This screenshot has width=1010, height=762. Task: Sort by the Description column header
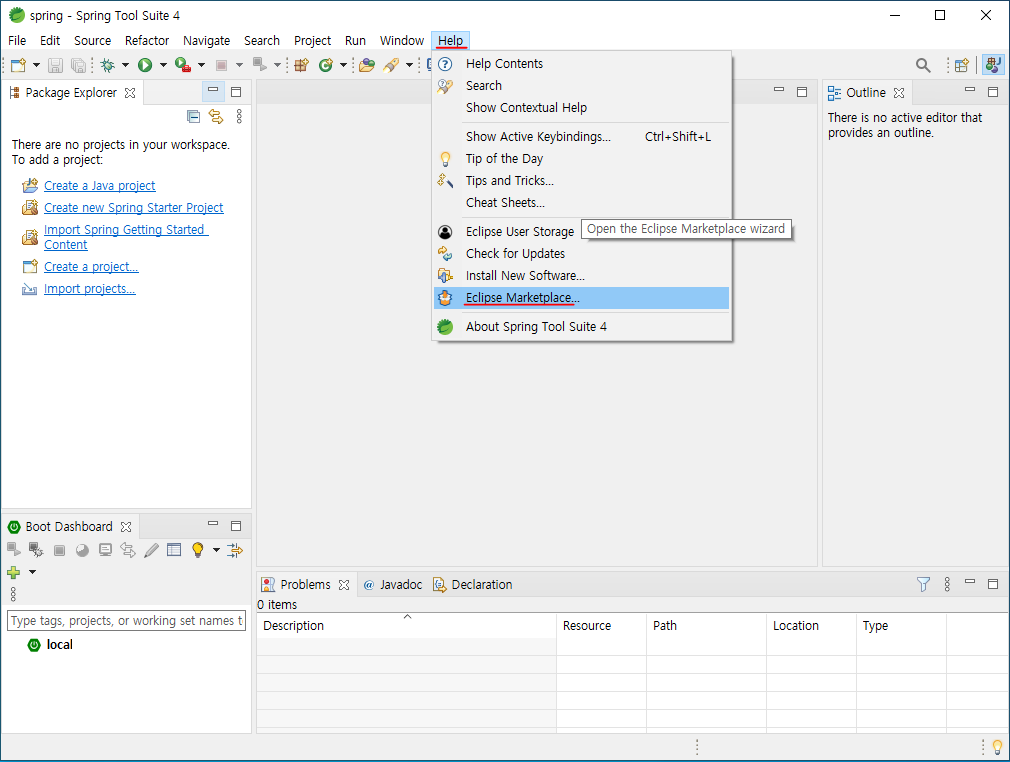pyautogui.click(x=406, y=625)
